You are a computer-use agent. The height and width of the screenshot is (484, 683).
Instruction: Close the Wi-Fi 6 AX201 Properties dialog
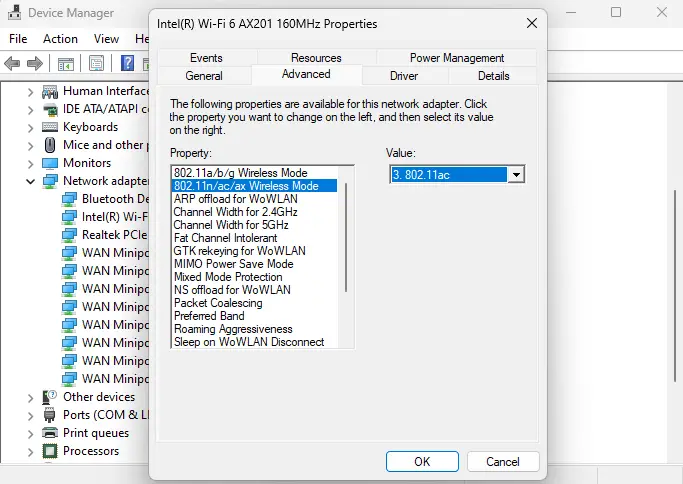pos(532,24)
